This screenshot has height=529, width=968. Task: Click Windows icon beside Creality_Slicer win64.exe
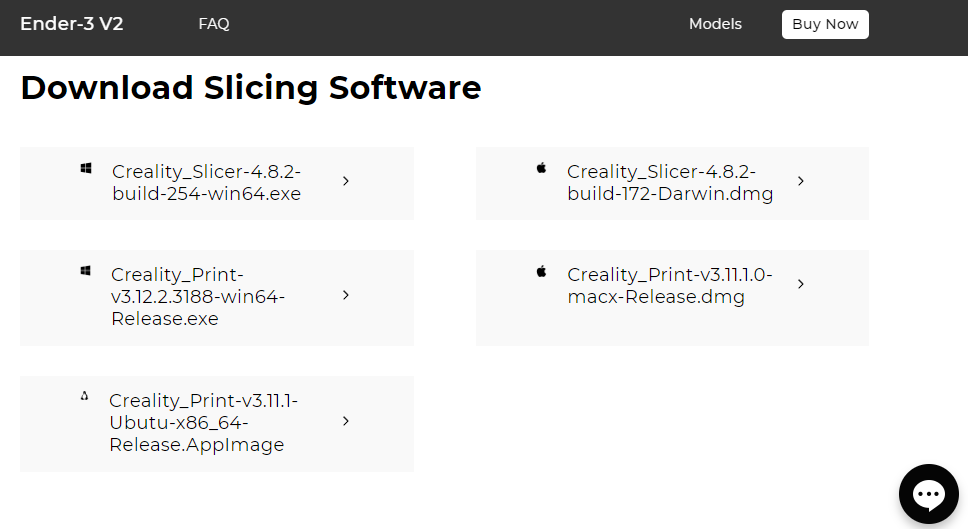click(86, 169)
